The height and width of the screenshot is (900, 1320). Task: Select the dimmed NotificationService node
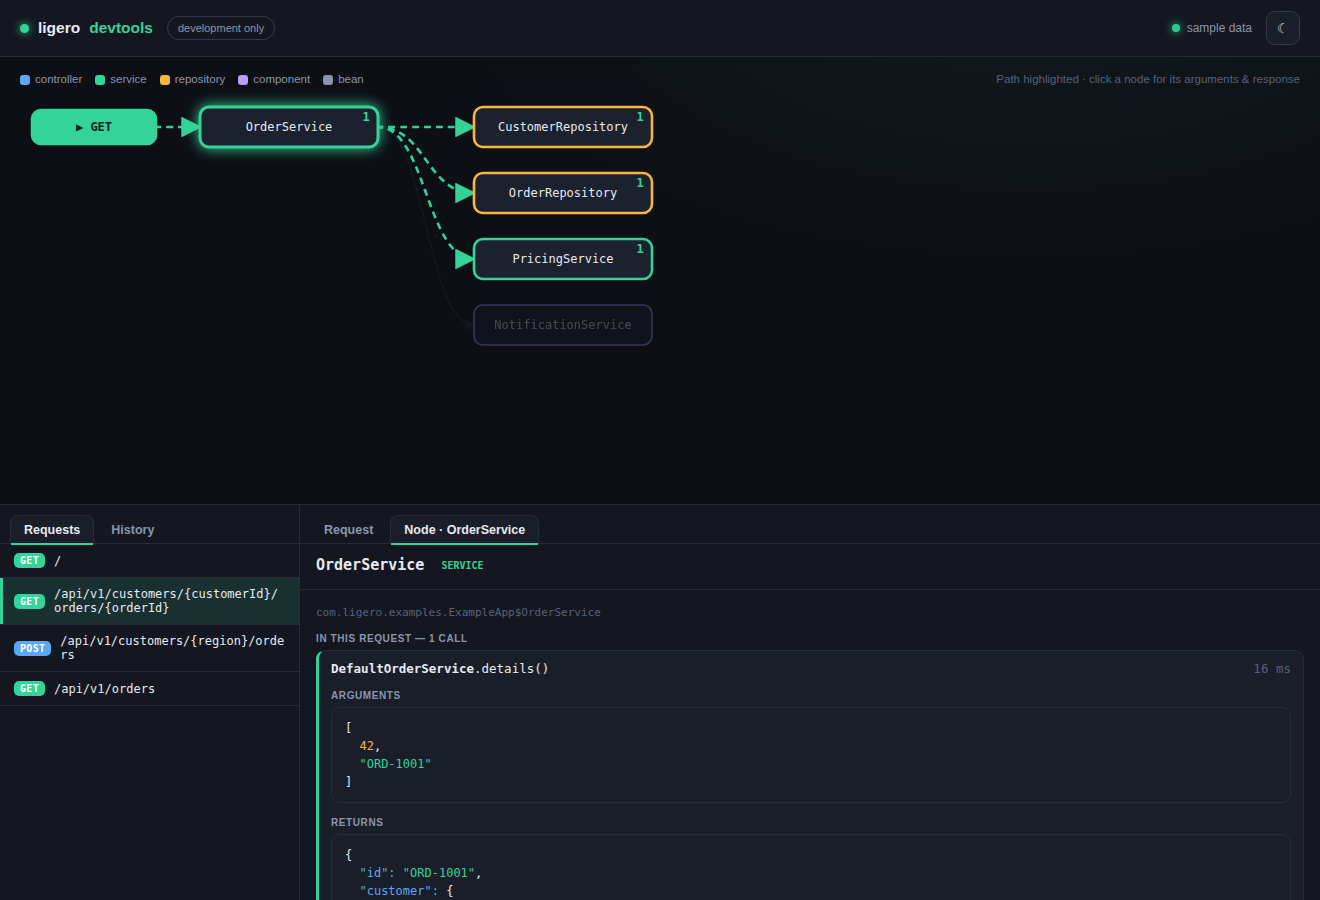[x=563, y=325]
